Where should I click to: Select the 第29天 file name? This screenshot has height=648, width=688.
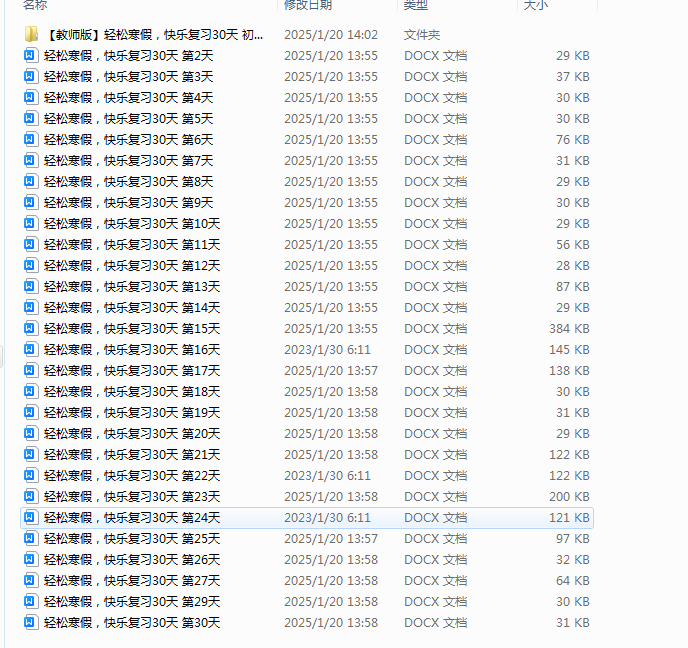point(131,602)
